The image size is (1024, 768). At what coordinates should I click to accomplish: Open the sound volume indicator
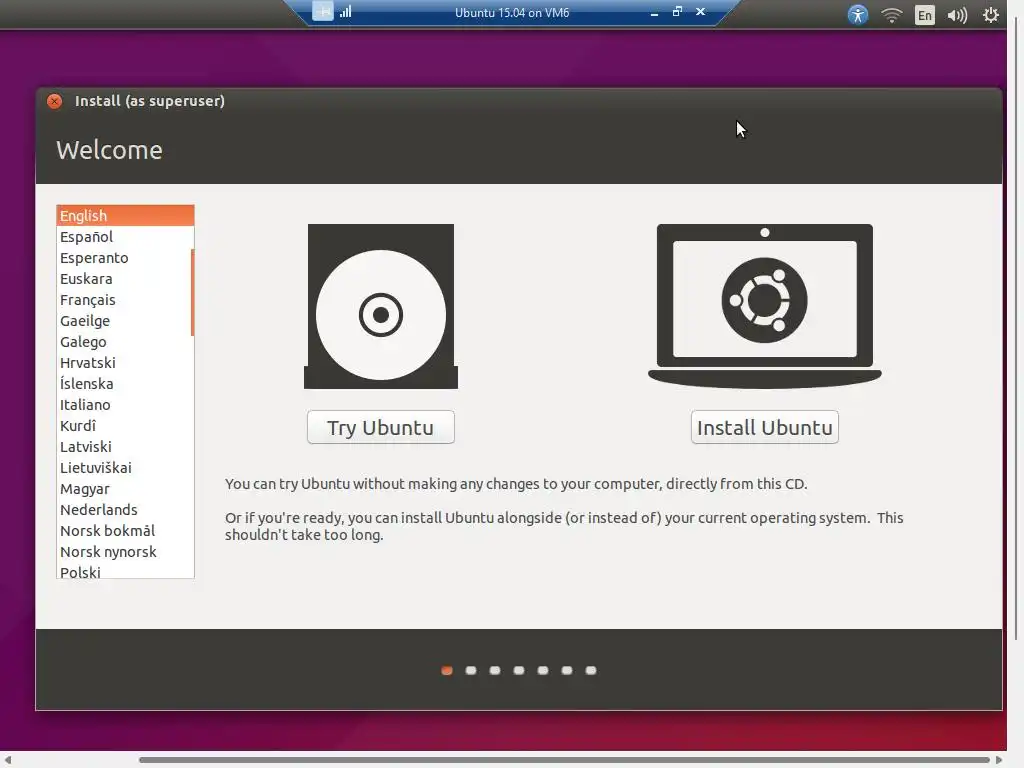[957, 14]
